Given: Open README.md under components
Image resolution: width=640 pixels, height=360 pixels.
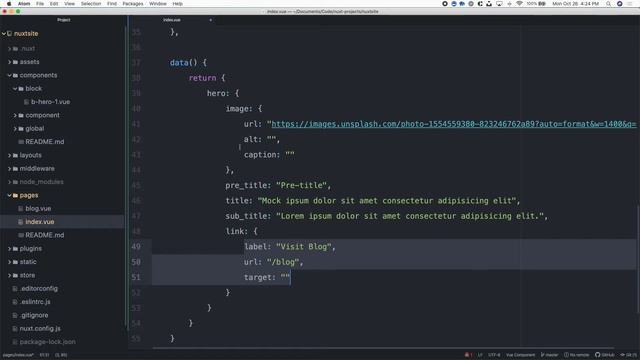Looking at the screenshot, I should (44, 142).
